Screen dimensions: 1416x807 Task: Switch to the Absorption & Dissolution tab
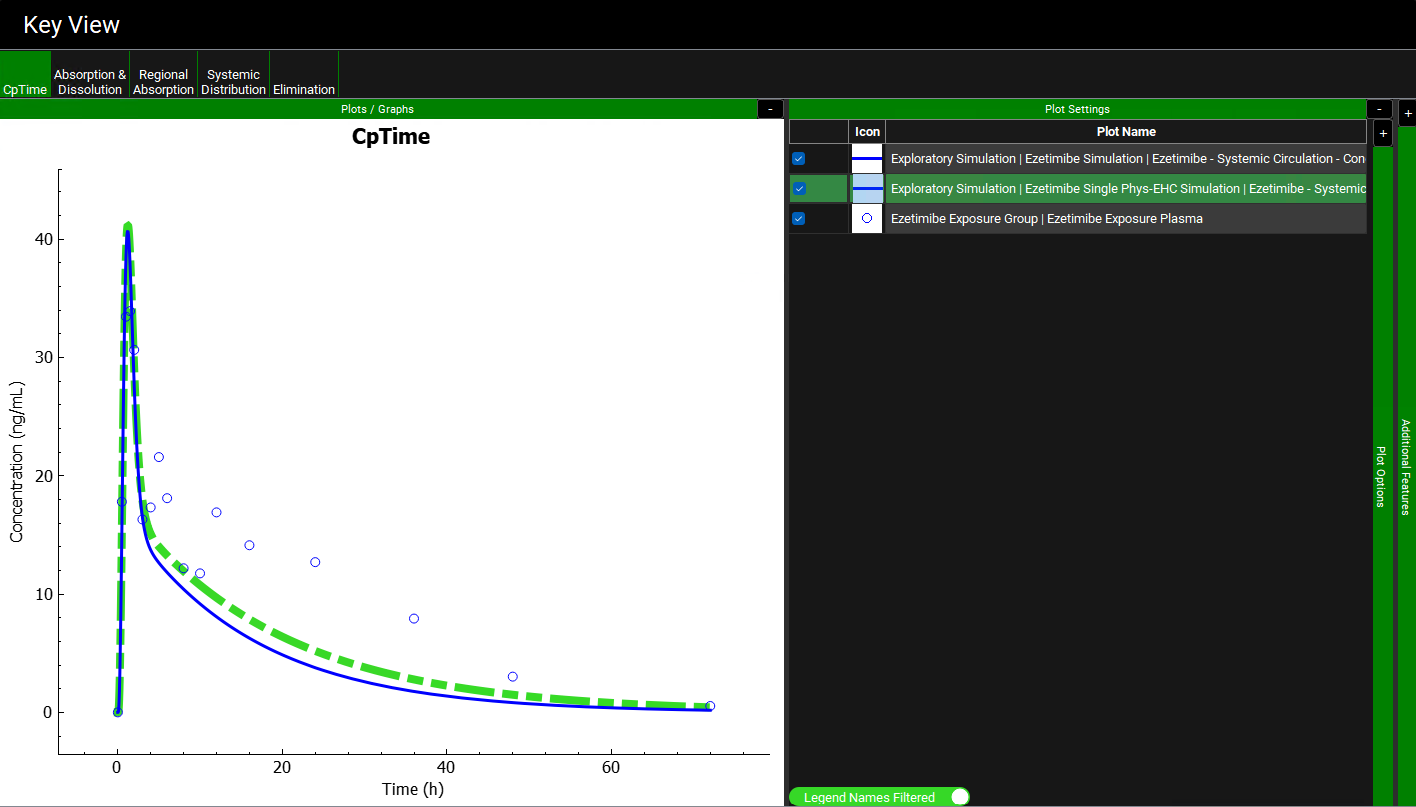point(90,82)
